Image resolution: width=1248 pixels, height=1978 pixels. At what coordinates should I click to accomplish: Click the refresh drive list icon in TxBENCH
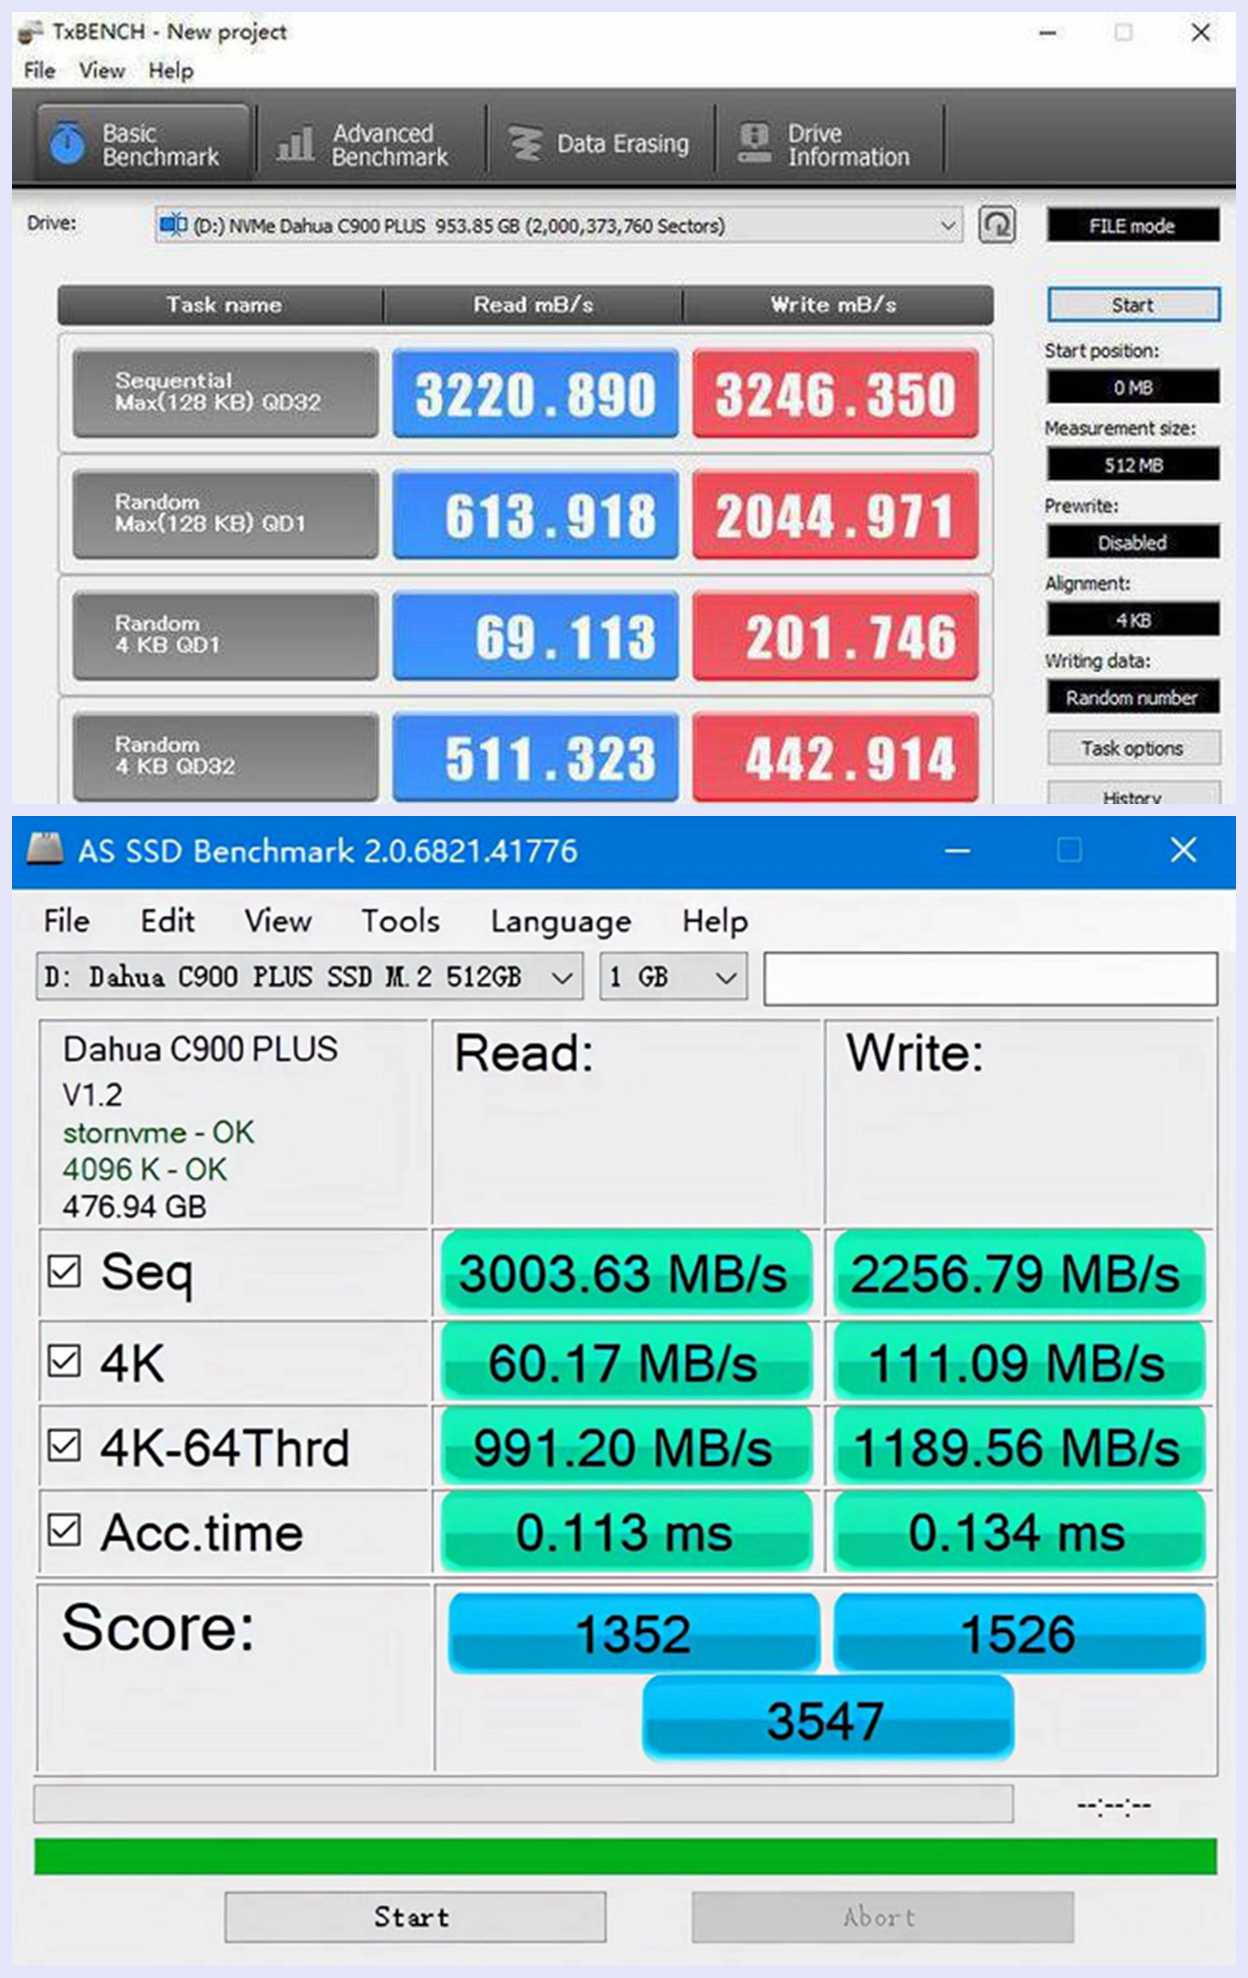coord(997,225)
